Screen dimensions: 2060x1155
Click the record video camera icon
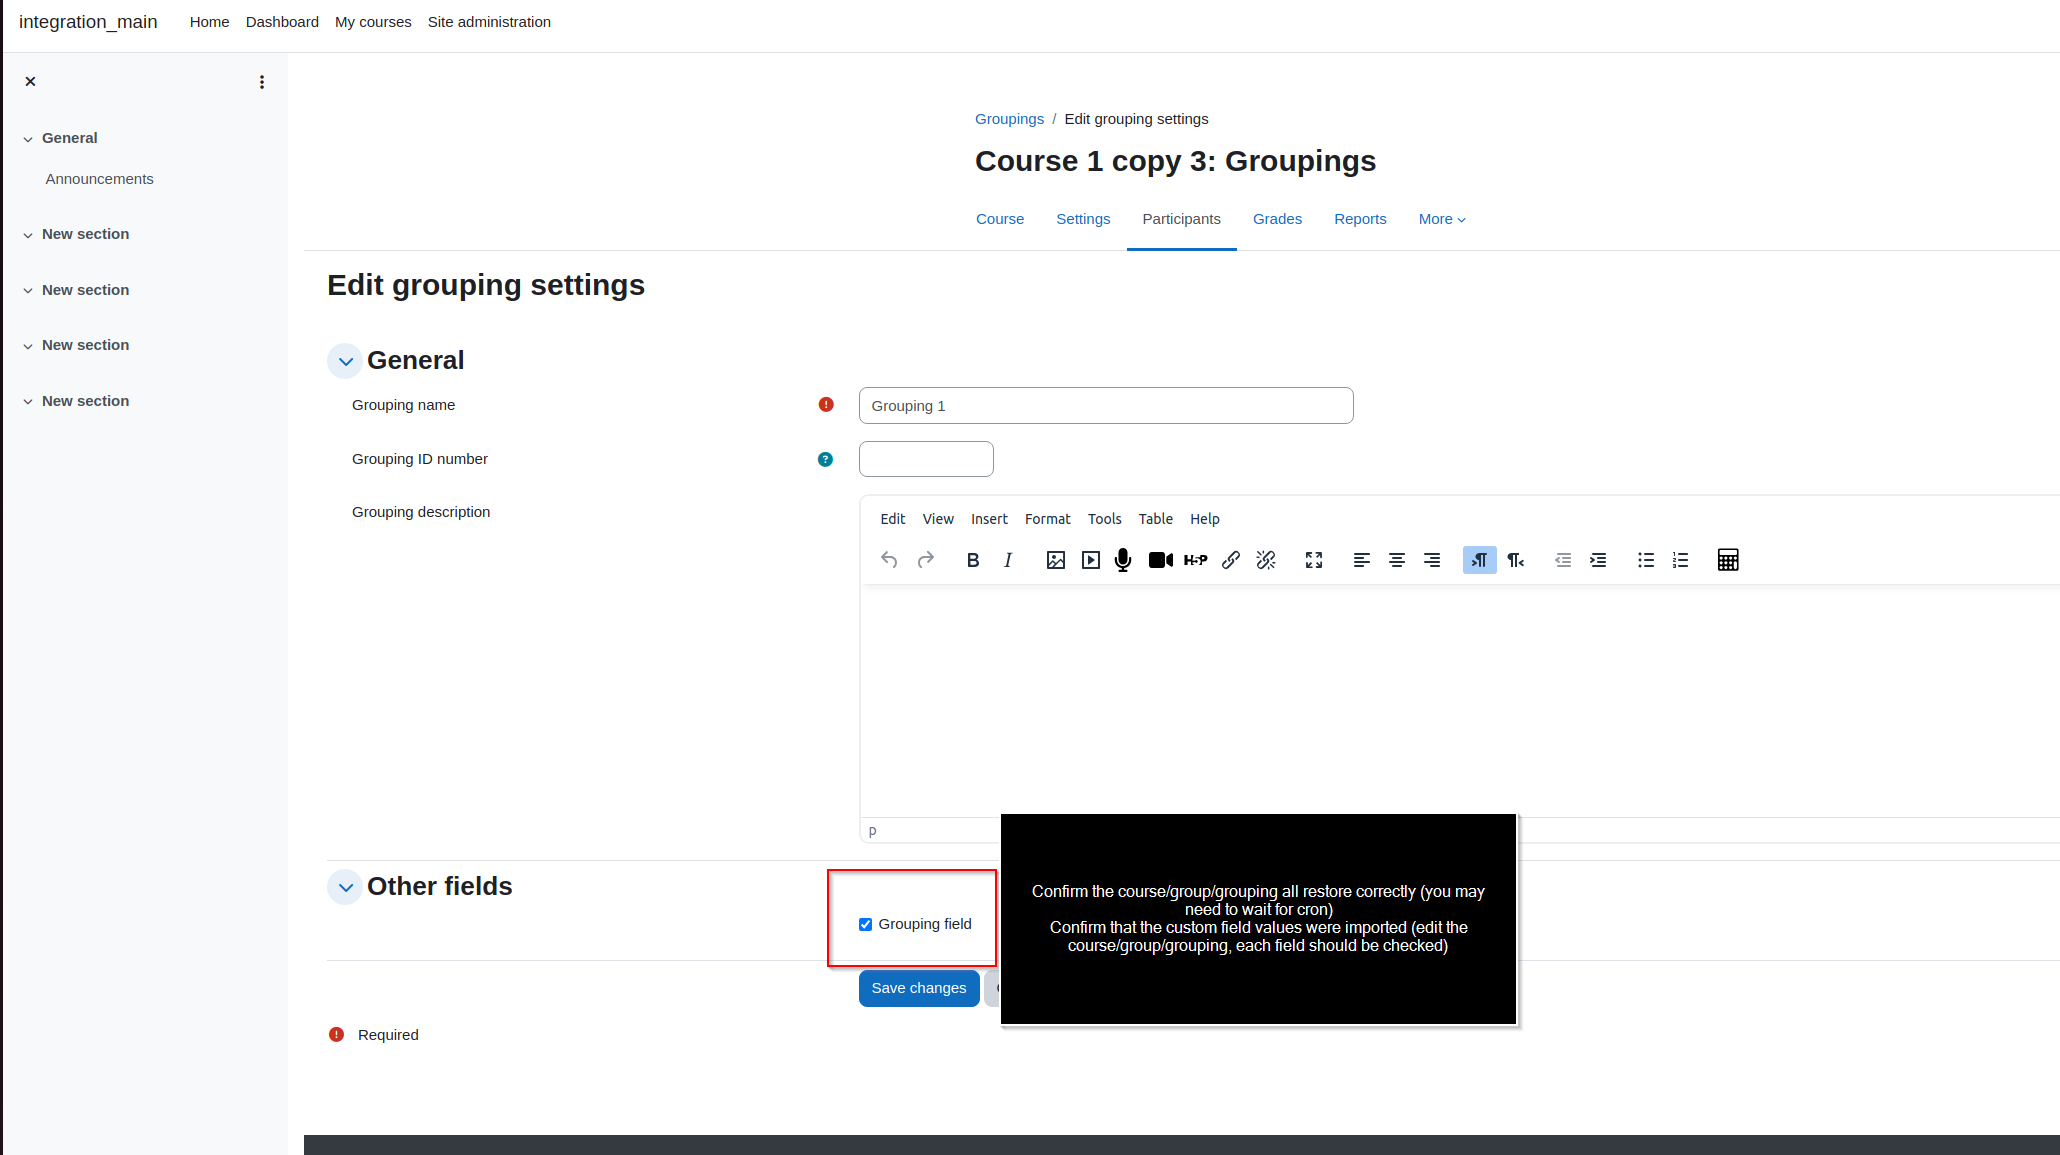click(x=1161, y=560)
